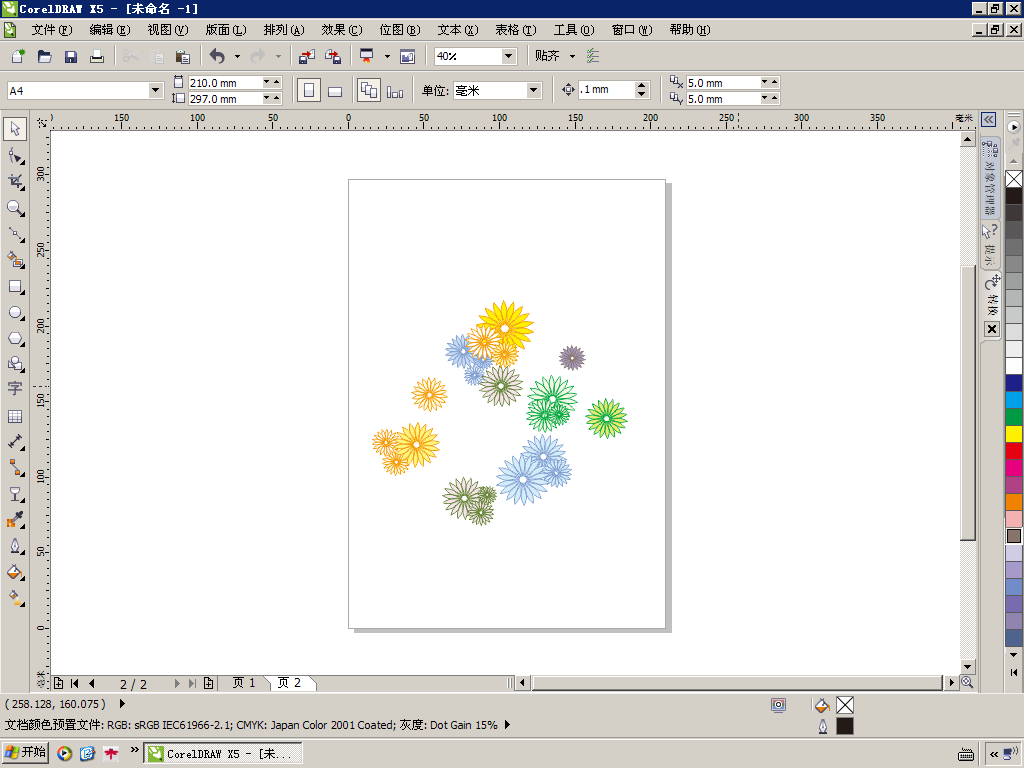Select the Outline pen tool
The width and height of the screenshot is (1024, 768).
tap(15, 546)
